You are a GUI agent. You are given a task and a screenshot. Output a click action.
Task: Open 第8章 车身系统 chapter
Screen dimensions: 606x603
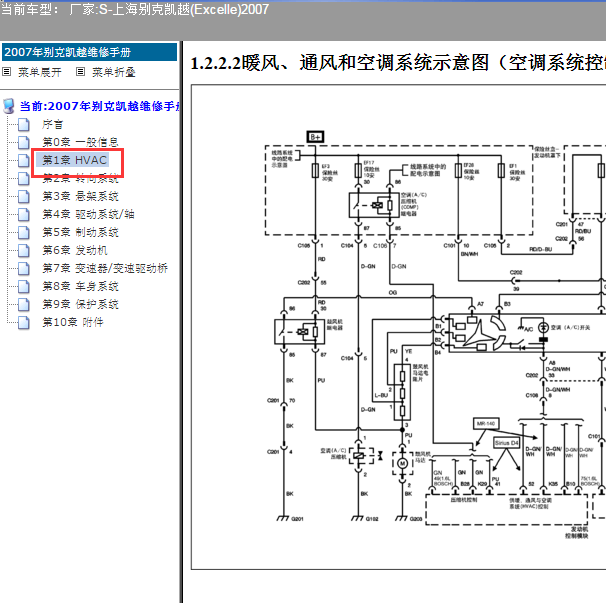(x=80, y=286)
